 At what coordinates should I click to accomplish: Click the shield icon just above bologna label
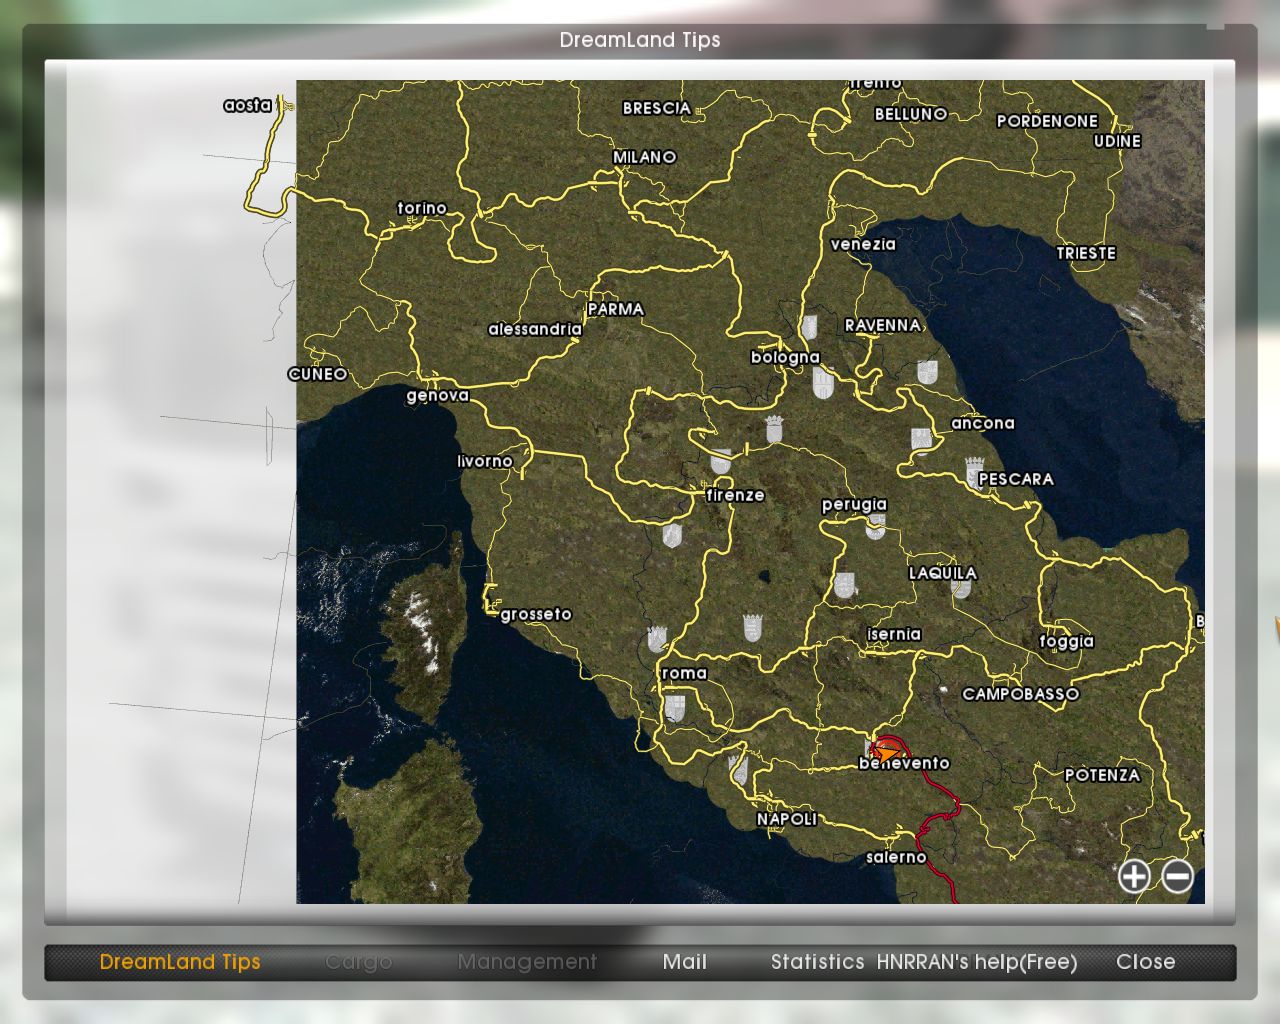[x=809, y=327]
